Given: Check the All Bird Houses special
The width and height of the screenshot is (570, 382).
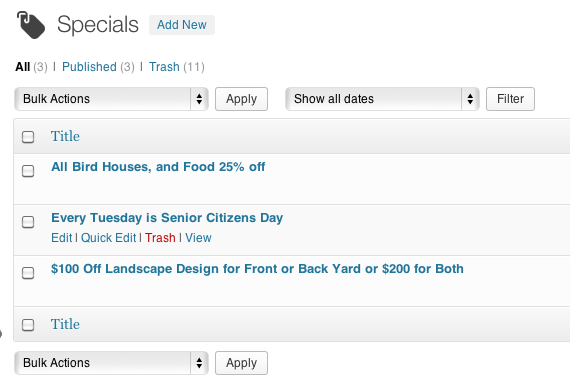Looking at the screenshot, I should click(x=28, y=171).
